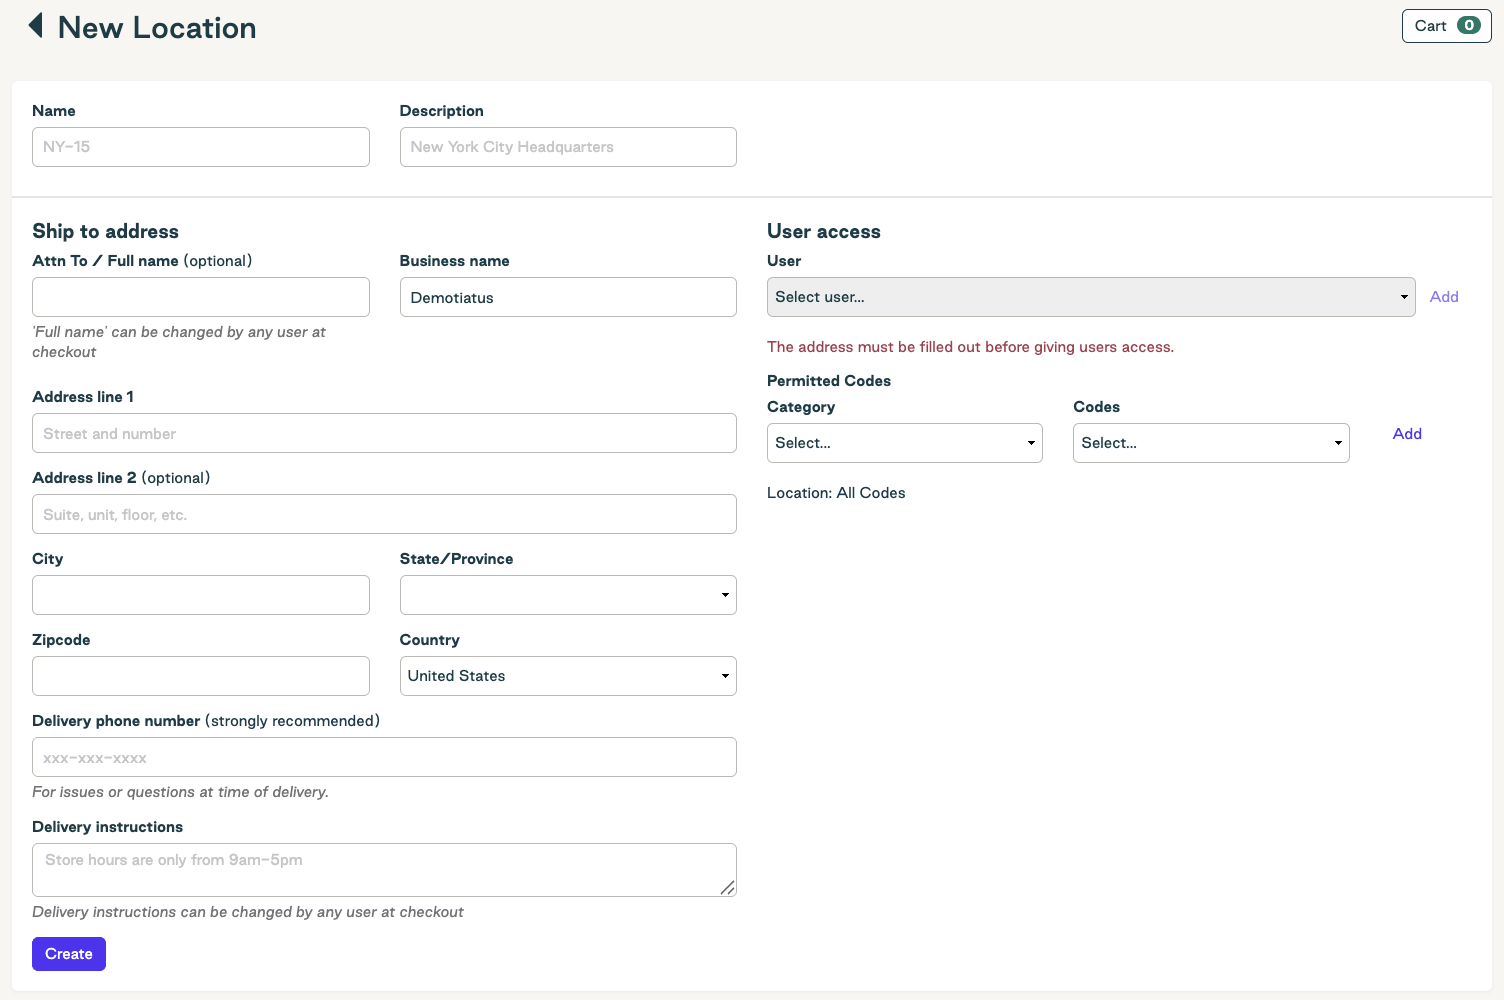Viewport: 1504px width, 1000px height.
Task: Focus the Zipcode input field
Action: pyautogui.click(x=201, y=676)
